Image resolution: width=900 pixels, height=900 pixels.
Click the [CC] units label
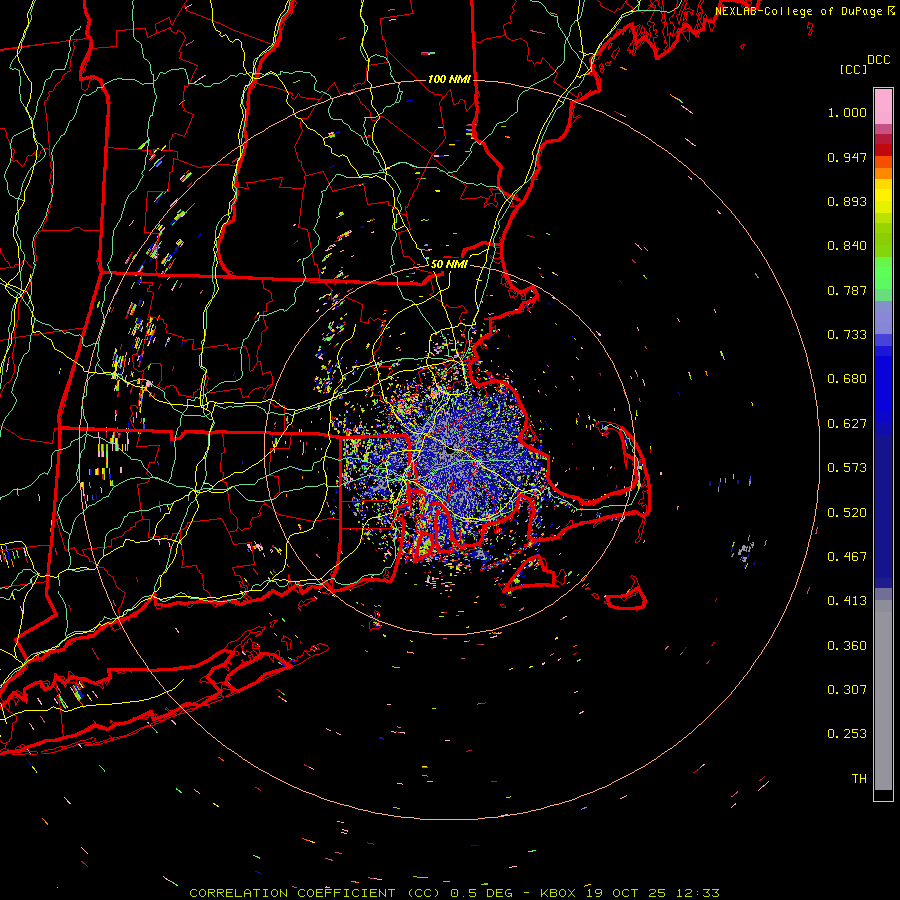[853, 69]
